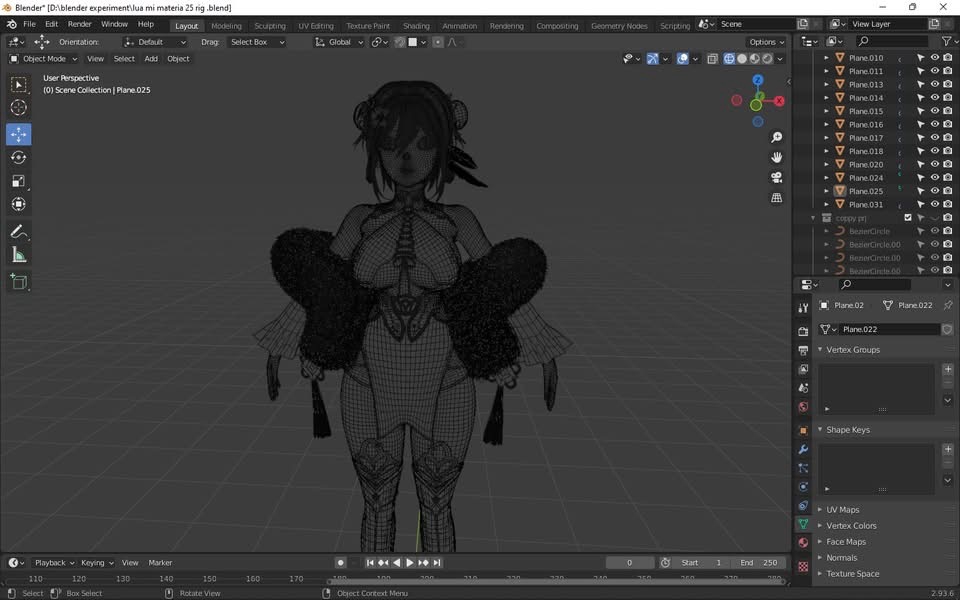Click the camera view icon in viewport

[776, 177]
